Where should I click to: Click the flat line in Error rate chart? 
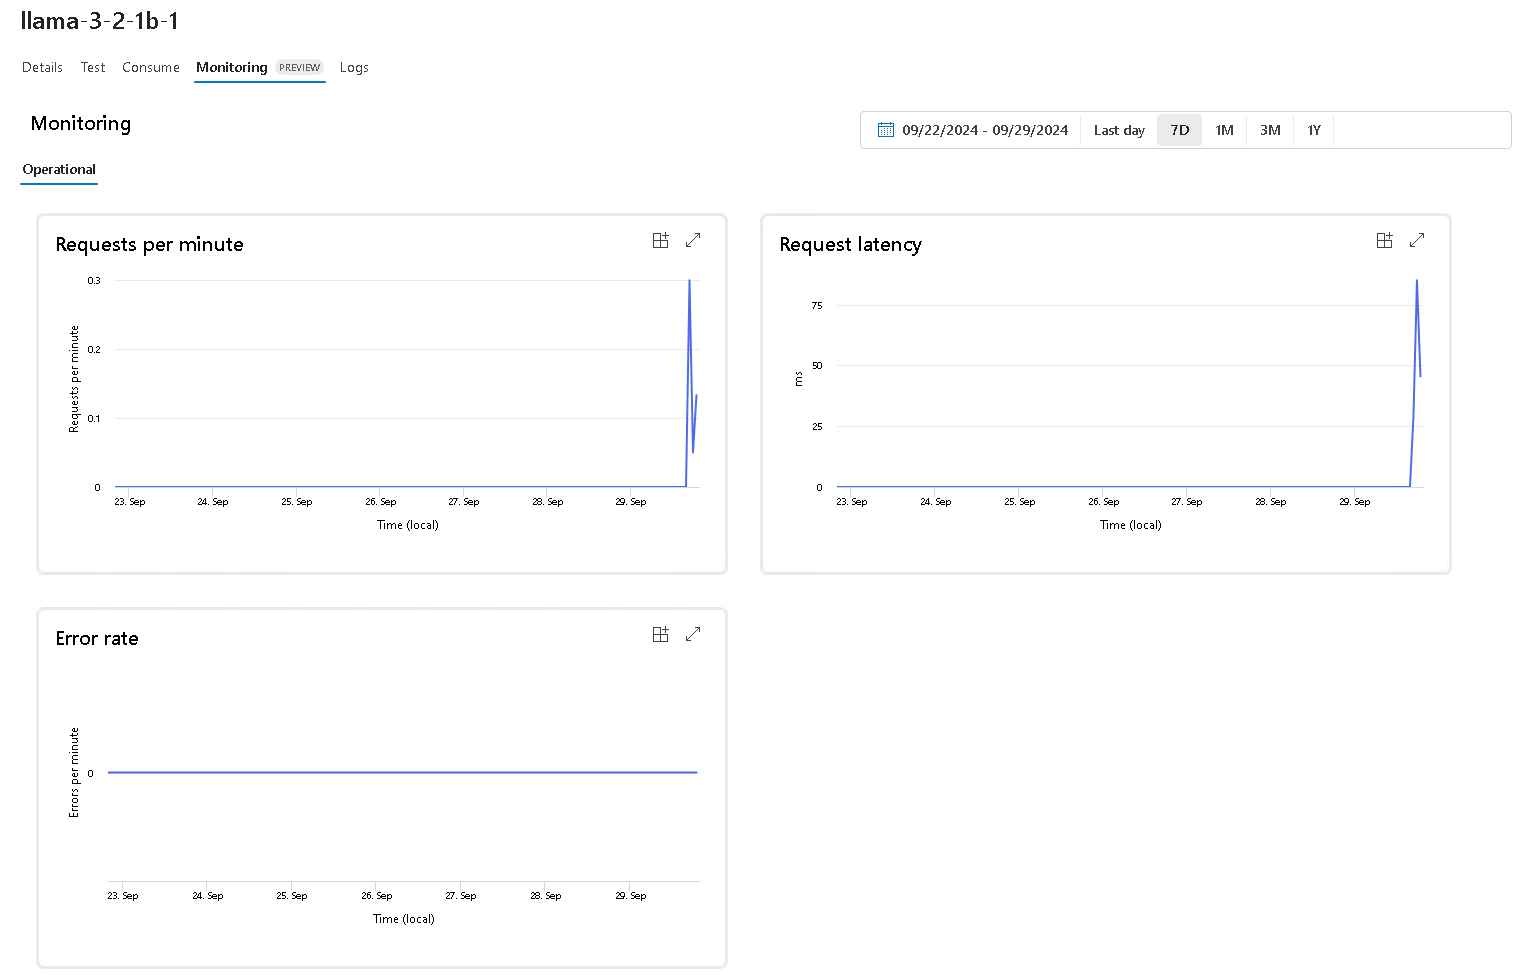pos(402,772)
